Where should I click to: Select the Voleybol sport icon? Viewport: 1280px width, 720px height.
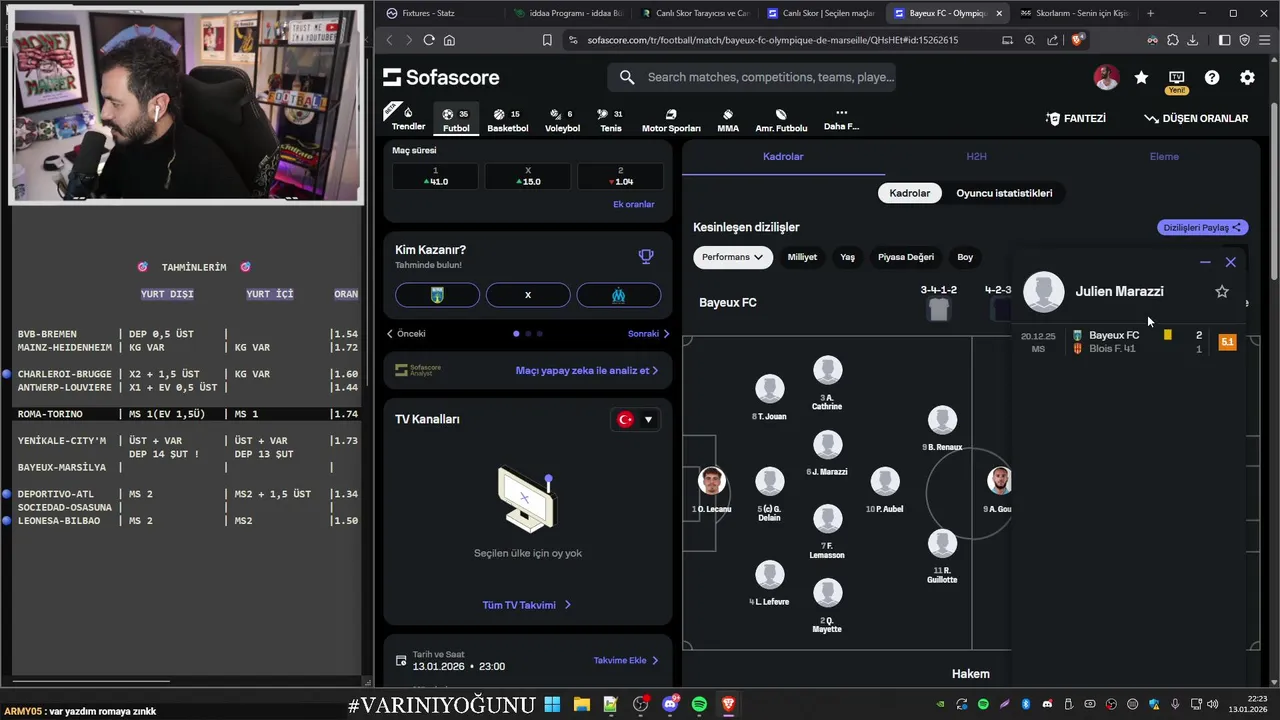coord(562,120)
